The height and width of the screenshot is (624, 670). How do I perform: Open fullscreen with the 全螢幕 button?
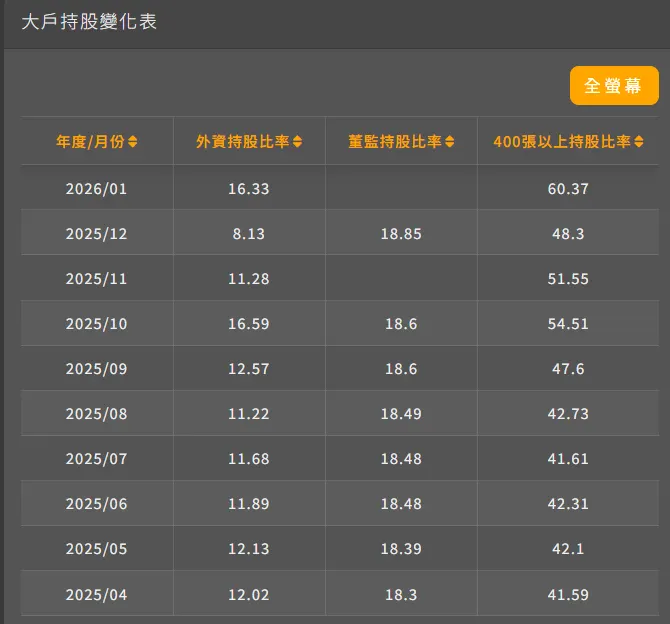click(x=614, y=85)
